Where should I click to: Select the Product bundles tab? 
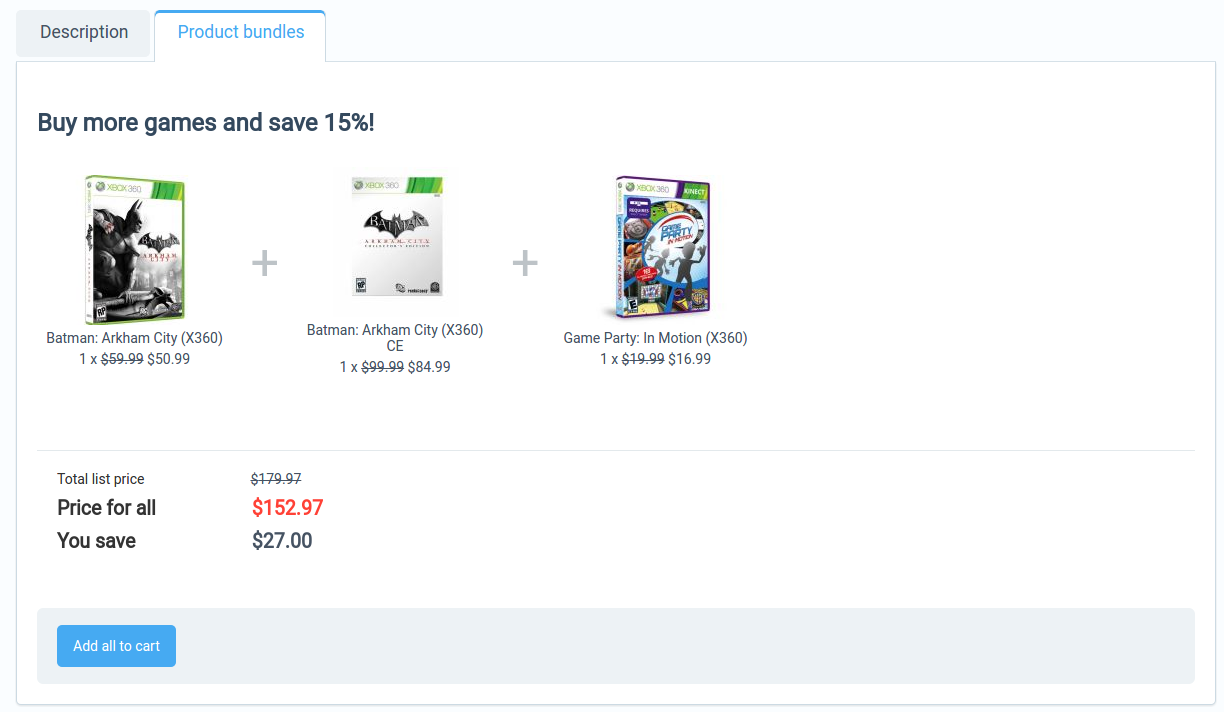point(241,33)
